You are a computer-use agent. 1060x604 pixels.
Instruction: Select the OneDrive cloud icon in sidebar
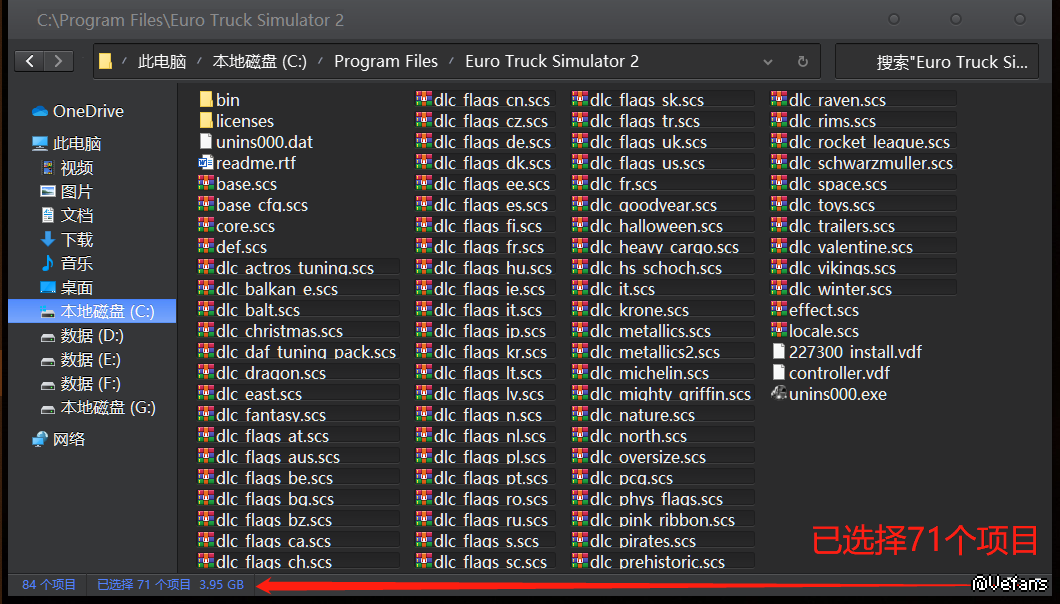pyautogui.click(x=40, y=111)
